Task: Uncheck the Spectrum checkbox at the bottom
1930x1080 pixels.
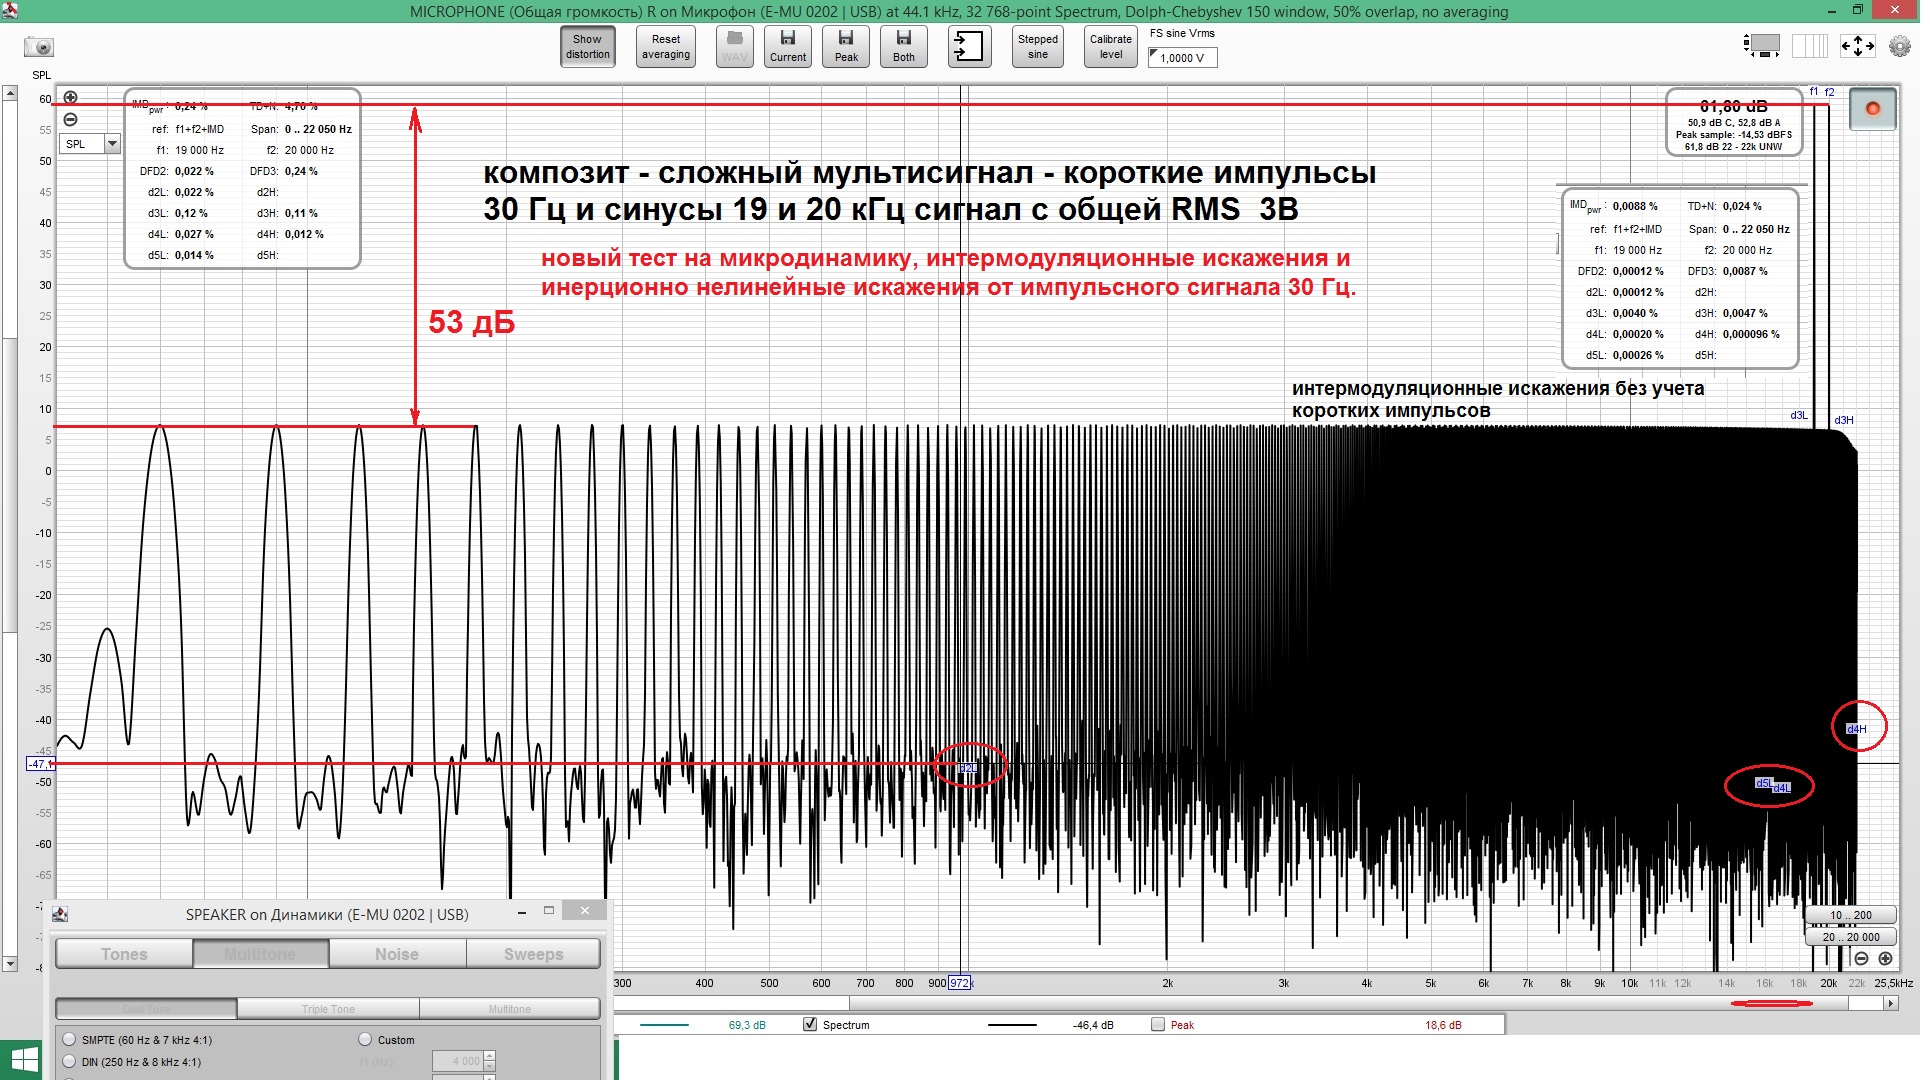Action: click(810, 1025)
